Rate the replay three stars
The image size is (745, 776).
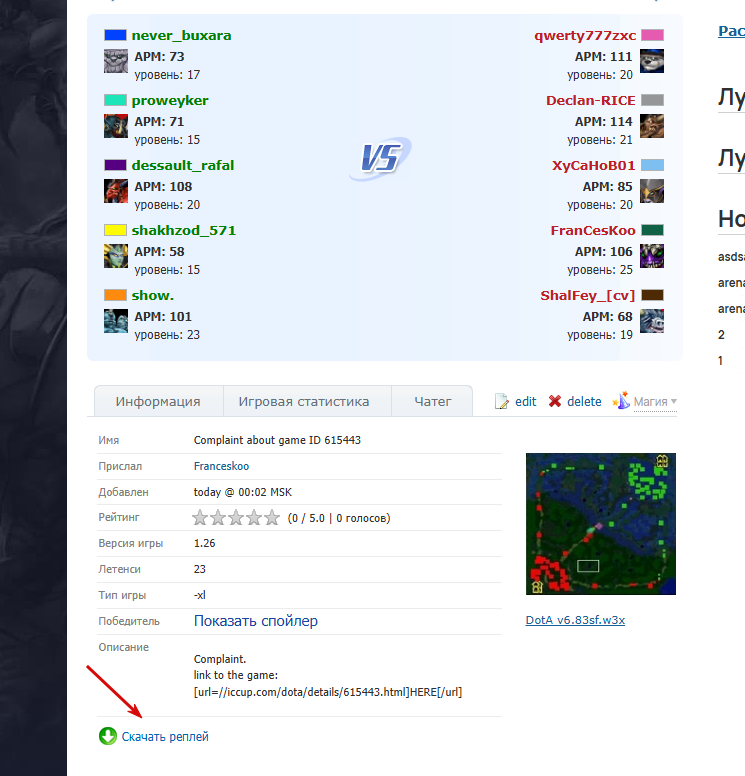(236, 518)
